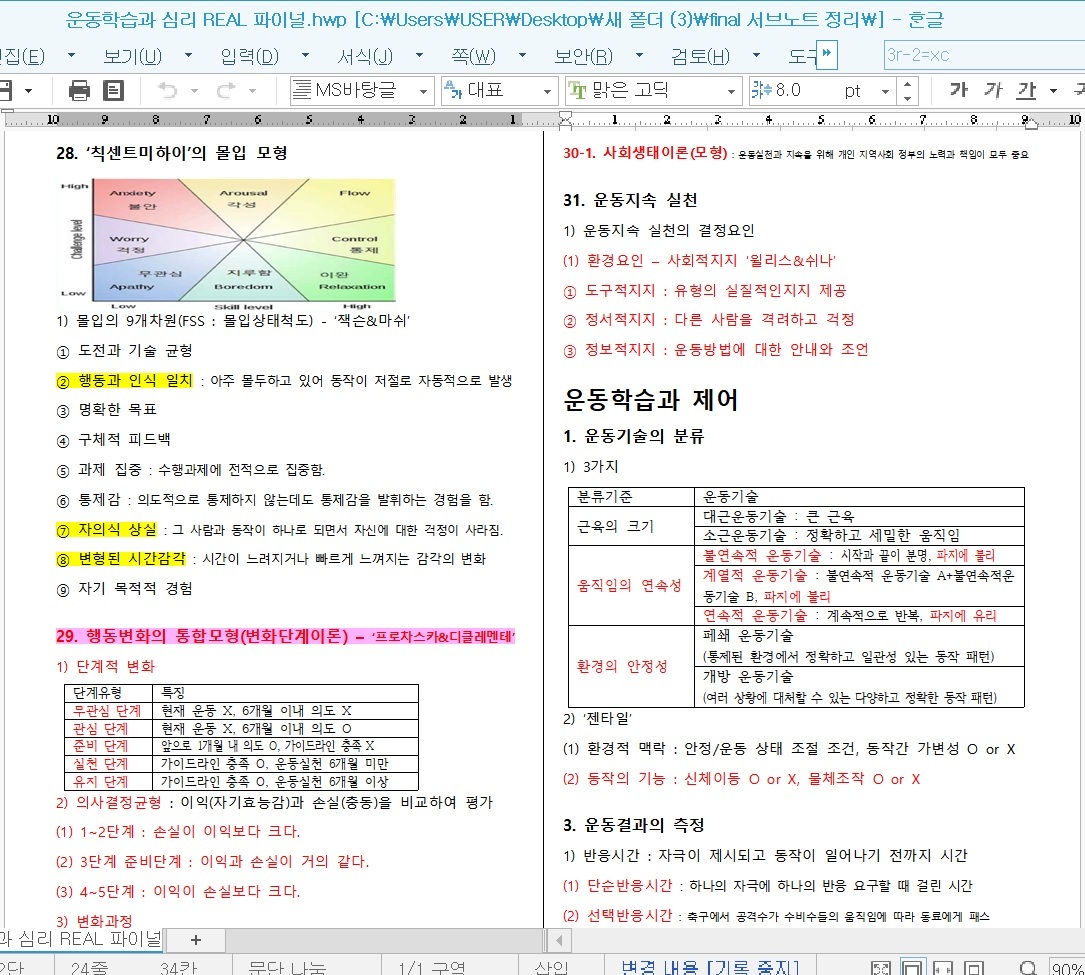
Task: Expand hidden menu items with double-arrow
Action: [x=827, y=54]
